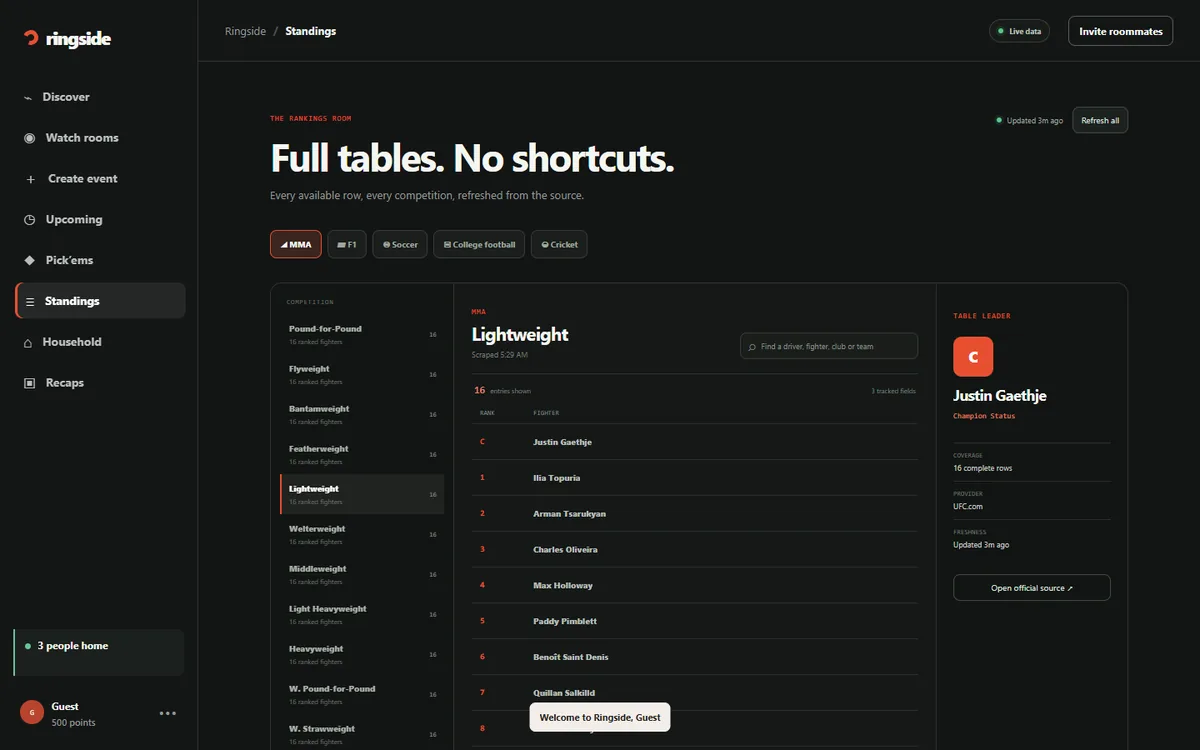Select the Heavyweight competition
The width and height of the screenshot is (1200, 750).
coord(362,654)
